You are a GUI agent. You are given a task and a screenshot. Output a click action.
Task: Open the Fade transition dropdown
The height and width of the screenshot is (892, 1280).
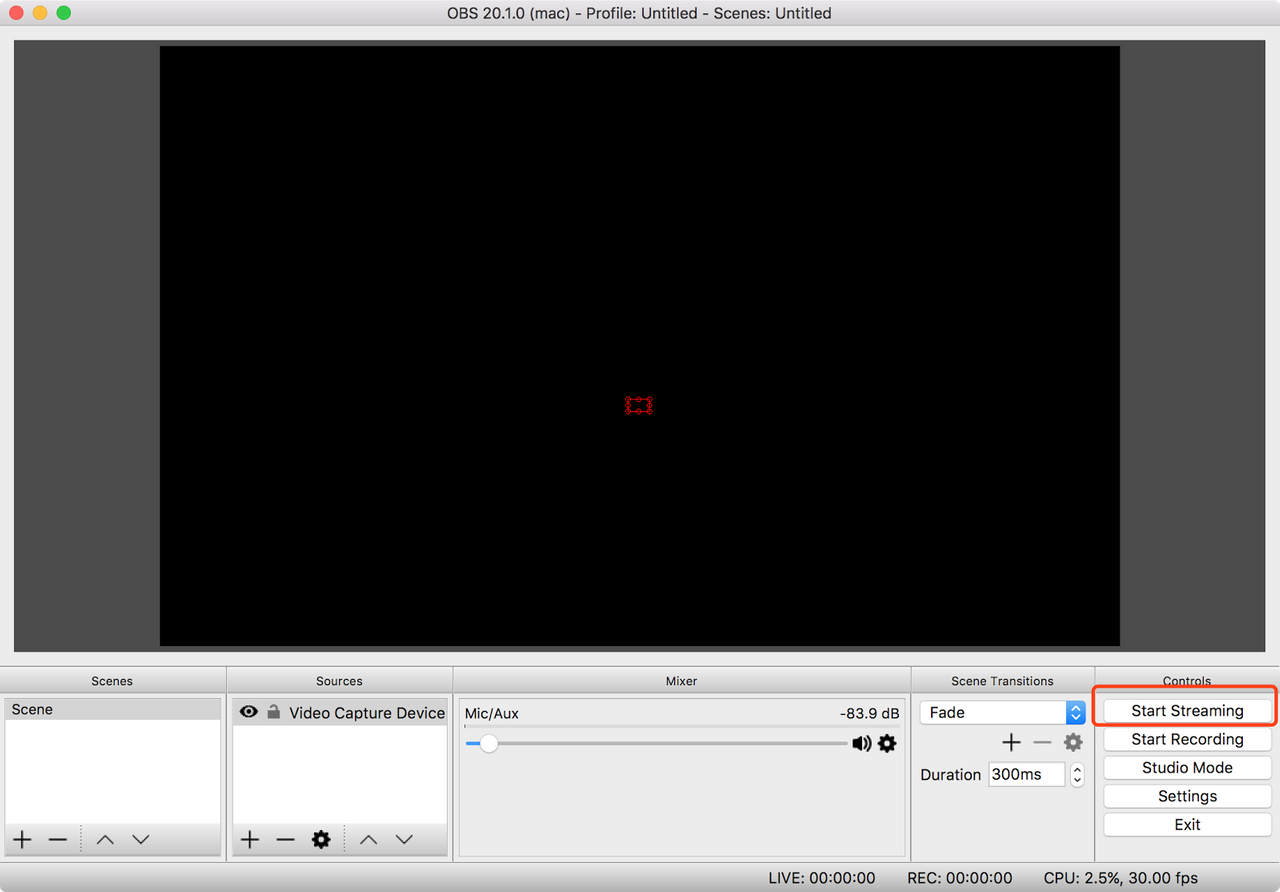[x=1002, y=712]
